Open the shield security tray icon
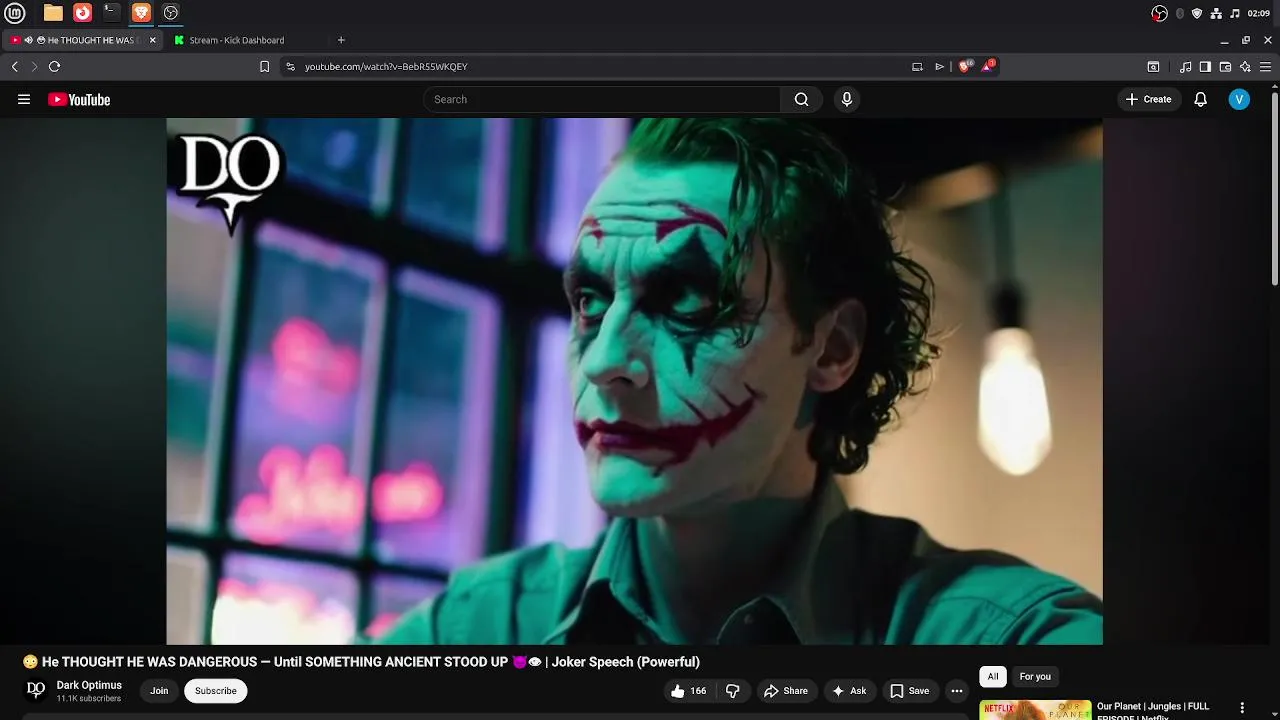 coord(1197,13)
